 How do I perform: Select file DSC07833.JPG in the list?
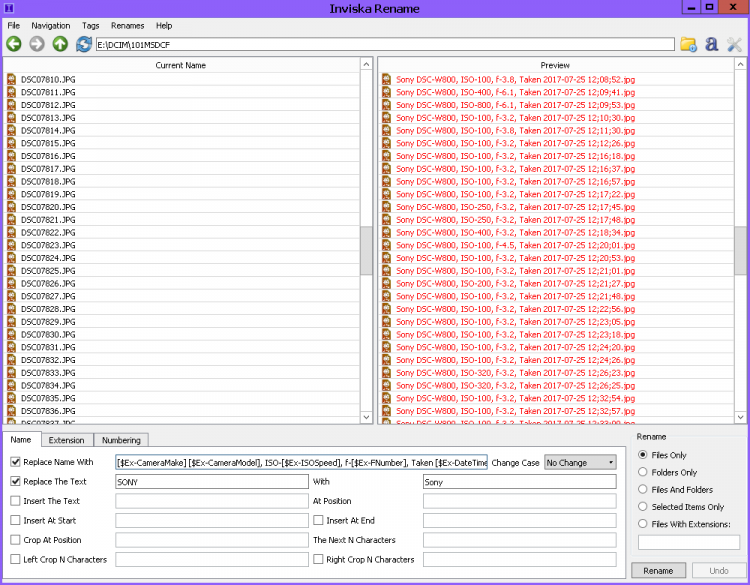[x=182, y=373]
